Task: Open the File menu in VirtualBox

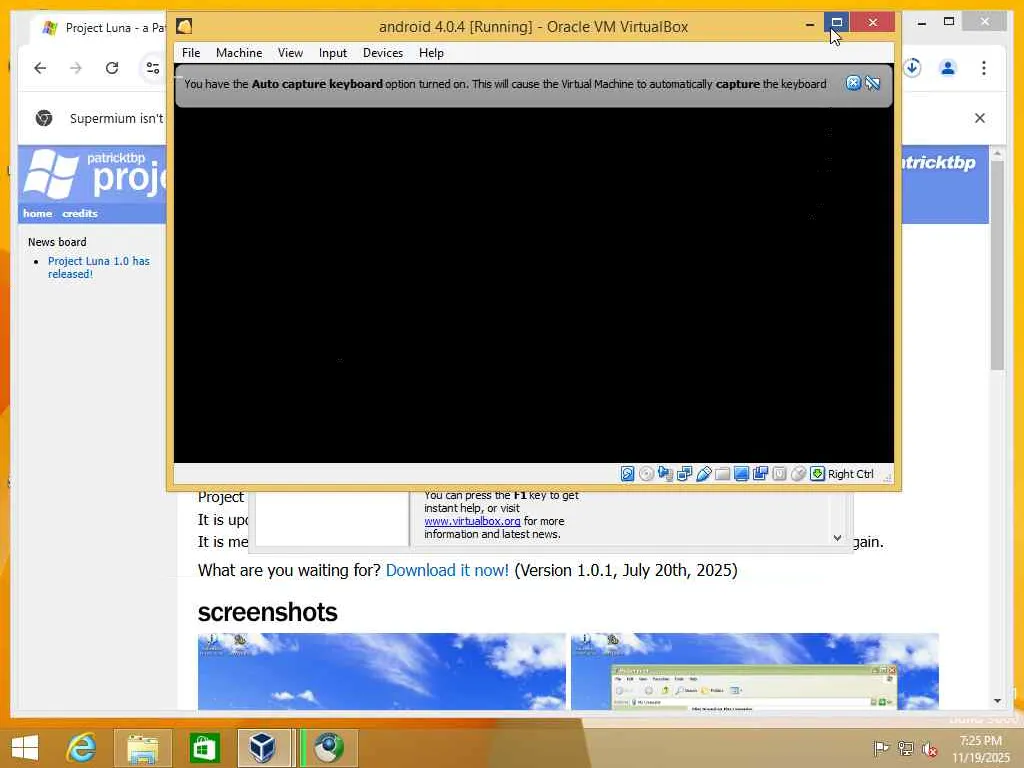Action: pyautogui.click(x=191, y=53)
